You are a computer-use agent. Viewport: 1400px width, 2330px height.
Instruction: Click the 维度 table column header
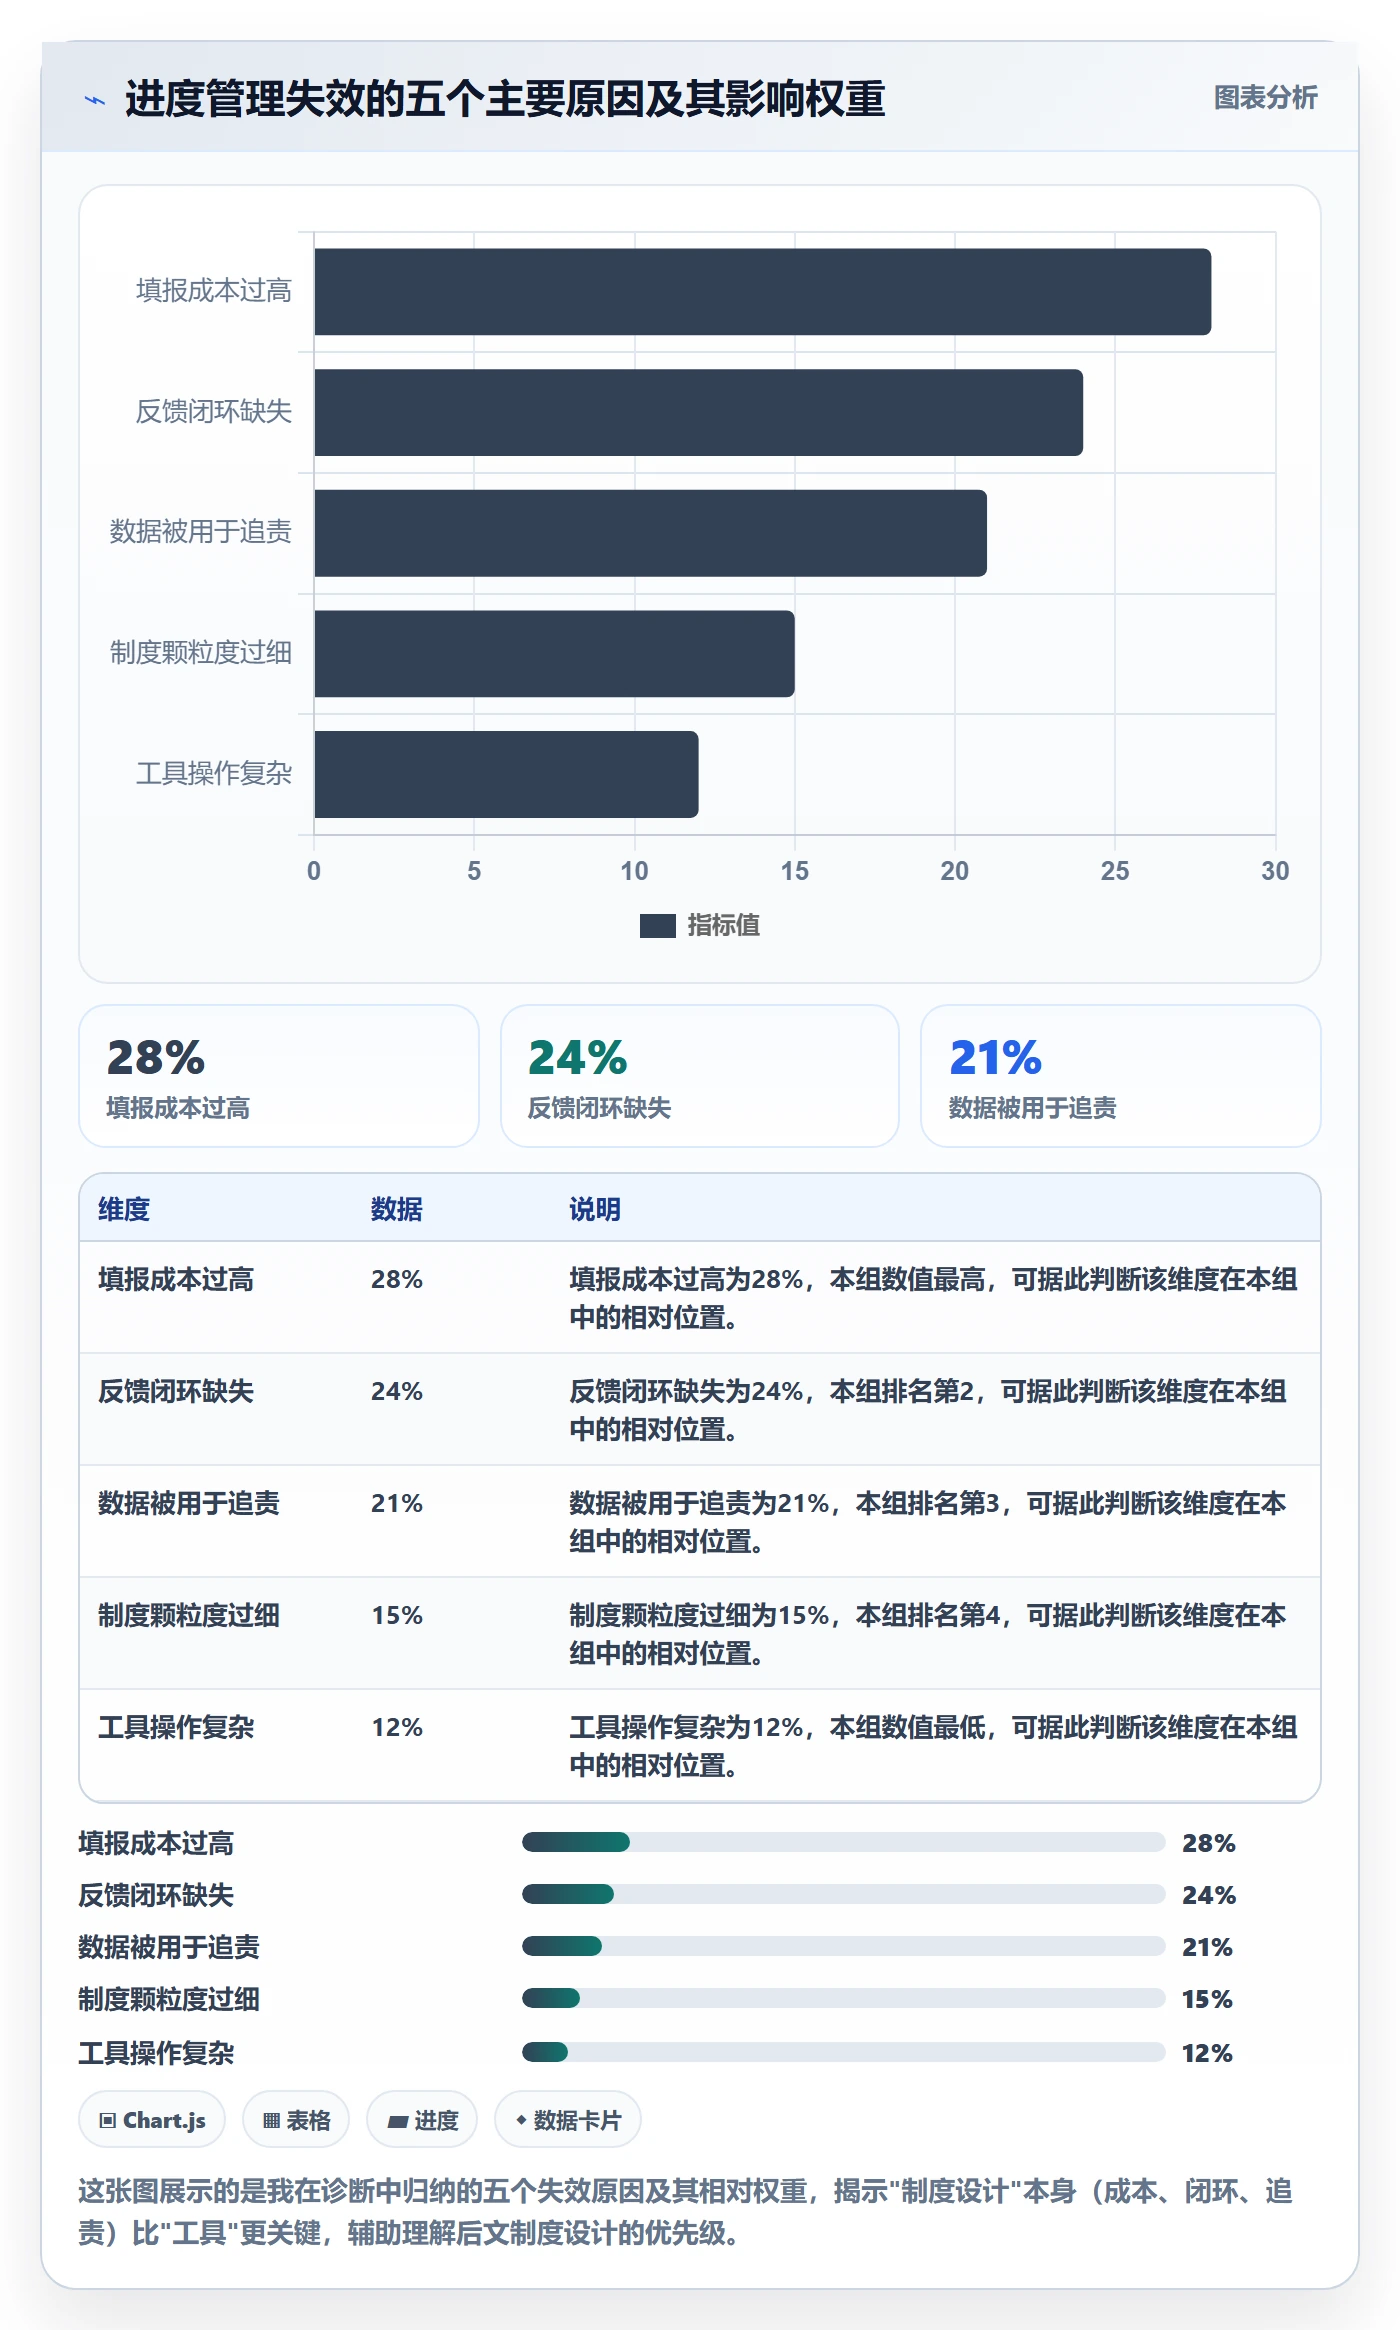(x=124, y=1209)
